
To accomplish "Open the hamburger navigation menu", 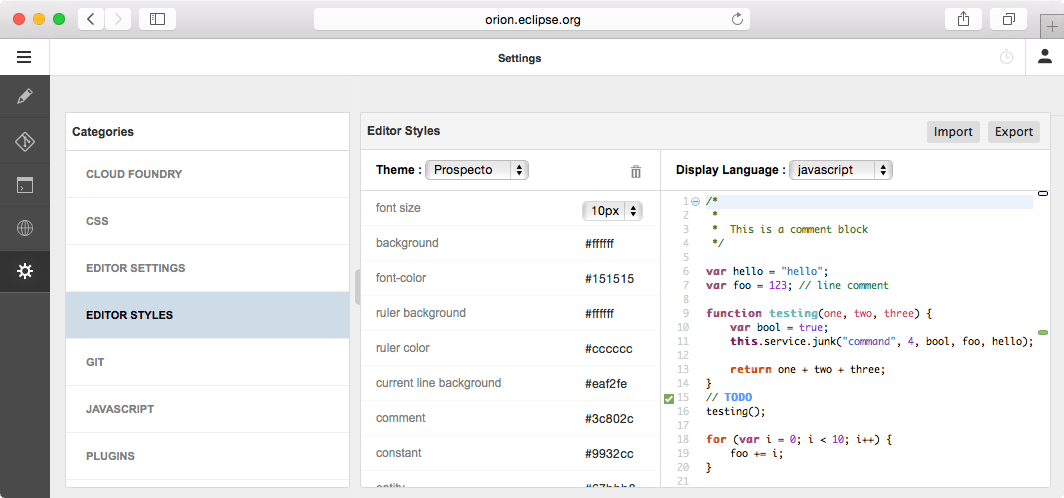I will click(x=24, y=58).
